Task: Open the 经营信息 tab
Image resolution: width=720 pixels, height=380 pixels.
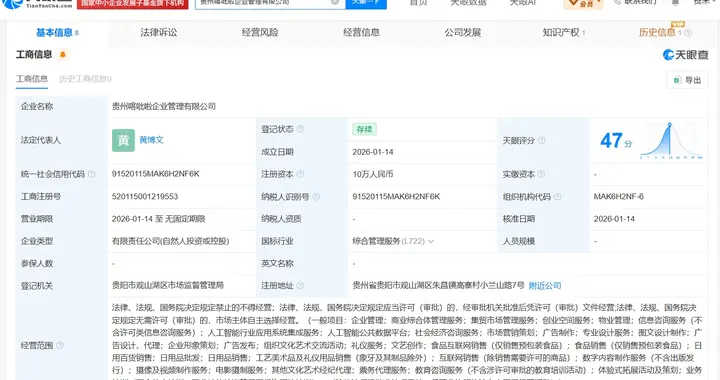Action: [x=361, y=33]
